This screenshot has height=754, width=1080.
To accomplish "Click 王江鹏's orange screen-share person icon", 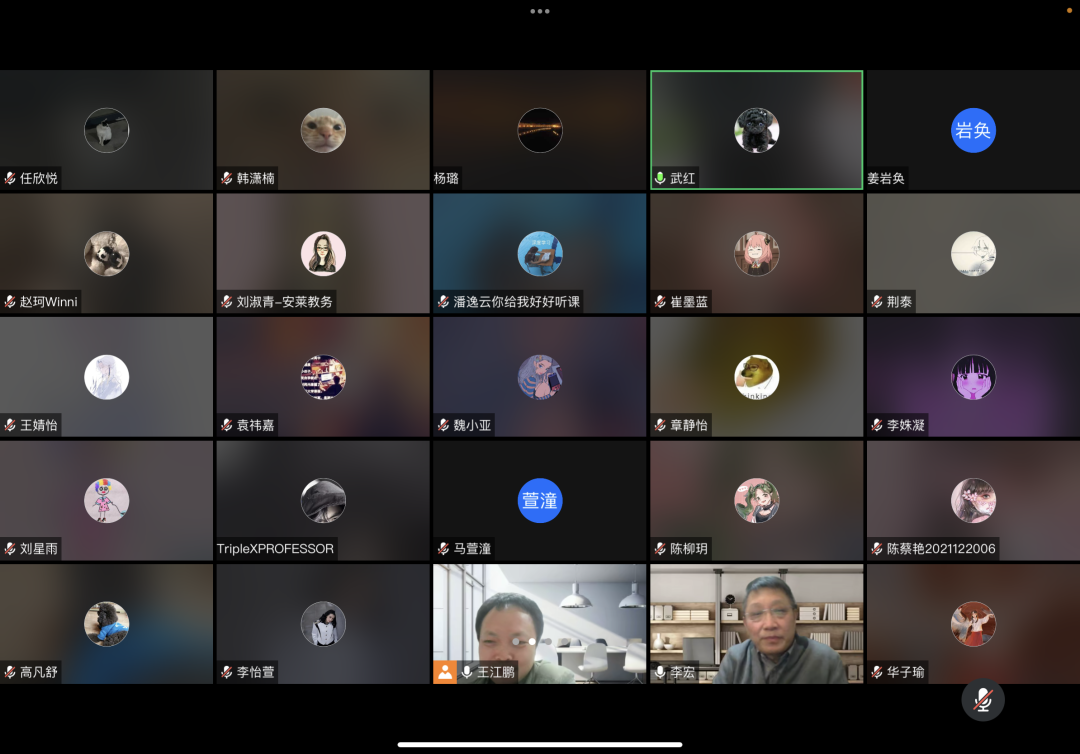I will 445,672.
